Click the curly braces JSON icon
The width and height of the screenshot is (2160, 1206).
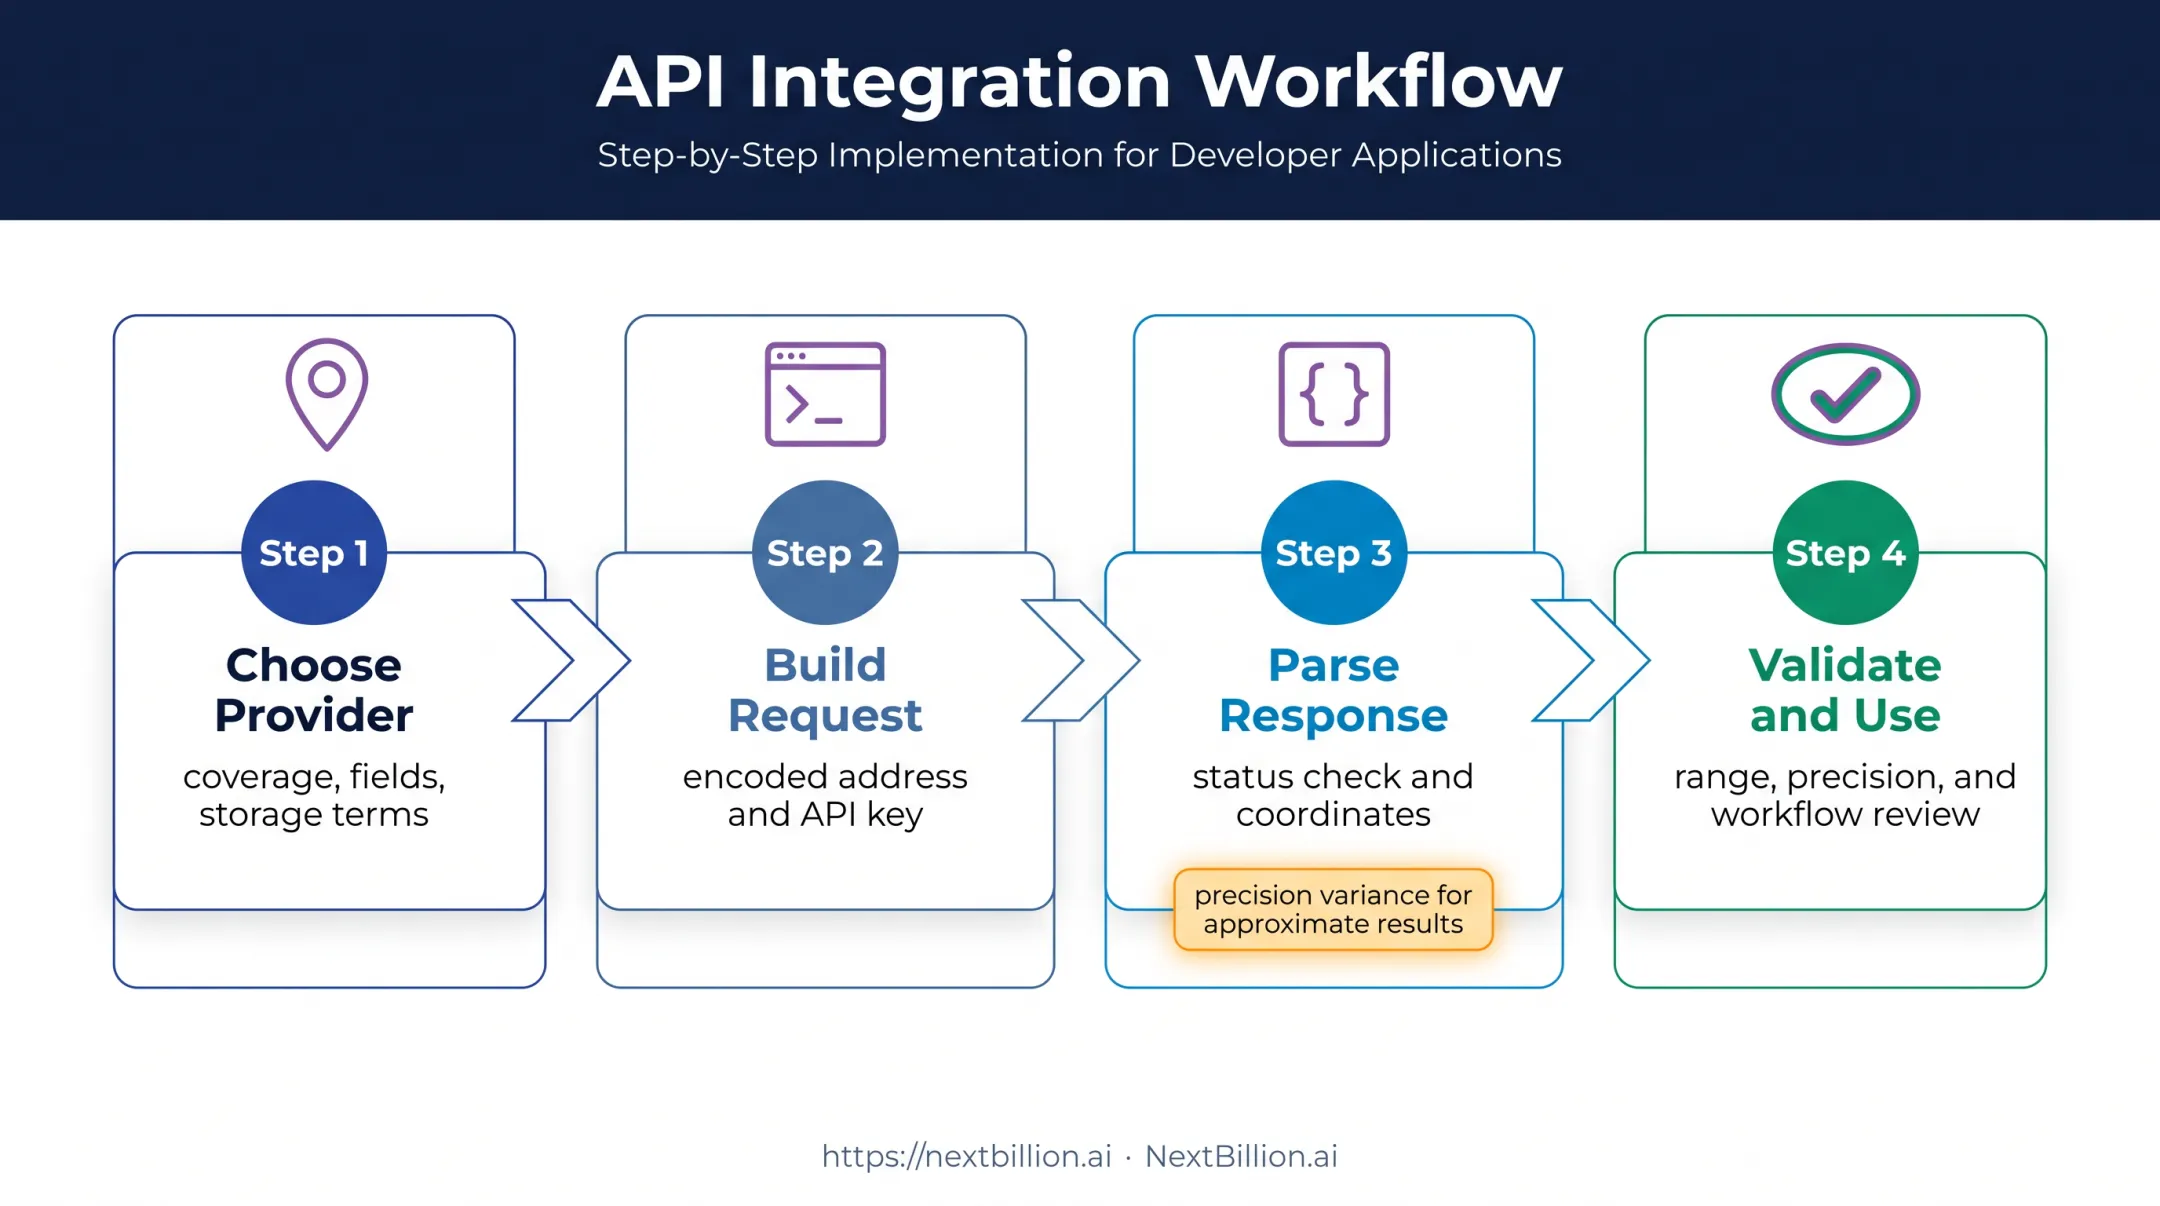pyautogui.click(x=1334, y=394)
